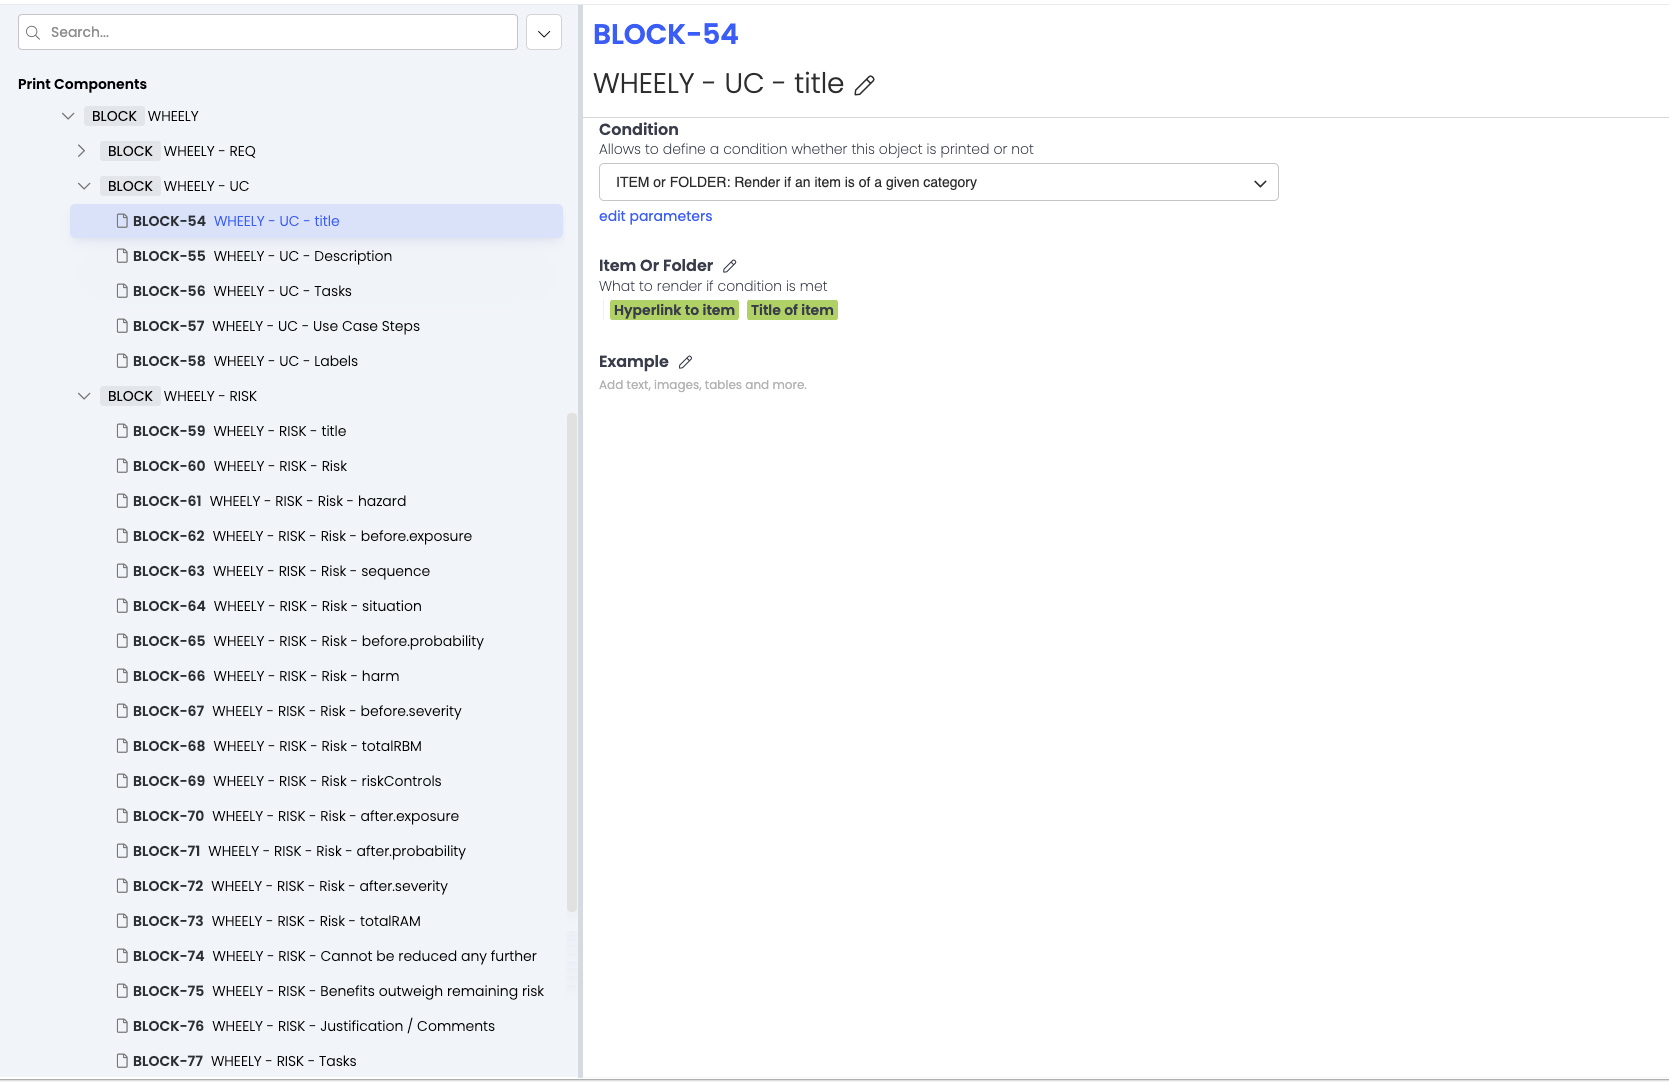Screen dimensions: 1669x1082
Task: Open the search options dropdown button
Action: click(x=544, y=32)
